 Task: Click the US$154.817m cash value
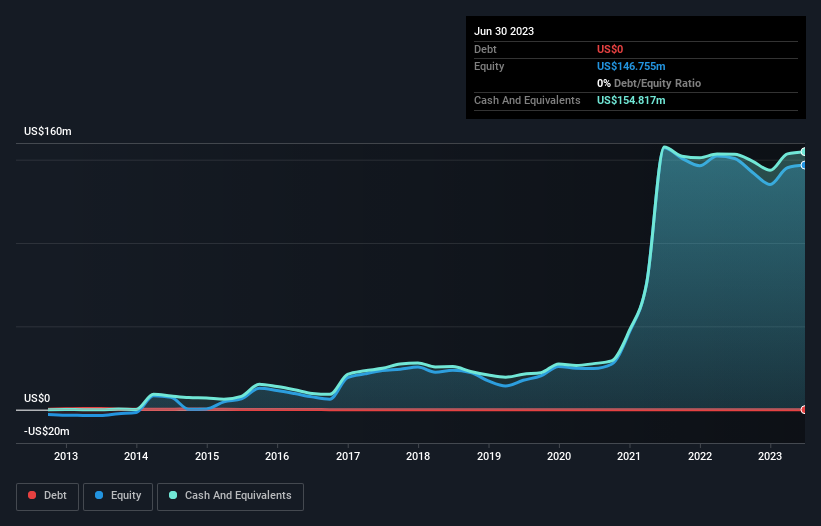point(631,100)
